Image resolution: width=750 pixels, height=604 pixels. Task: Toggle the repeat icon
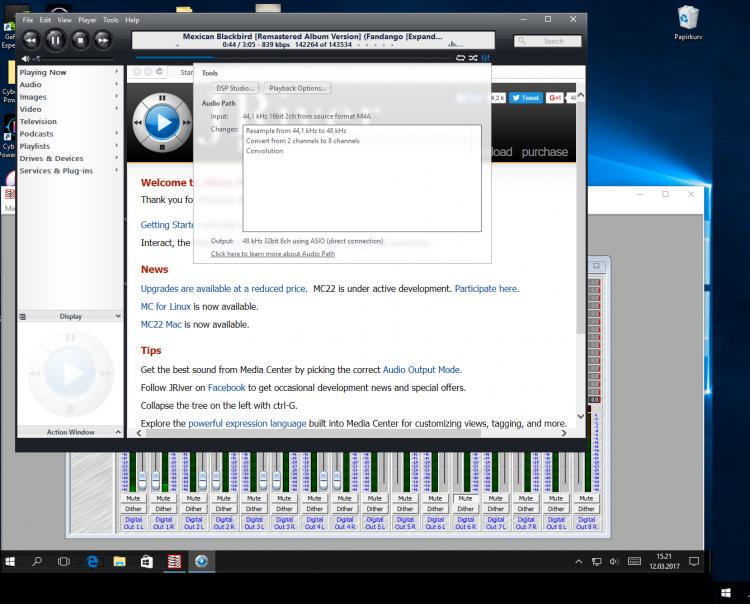pos(461,58)
